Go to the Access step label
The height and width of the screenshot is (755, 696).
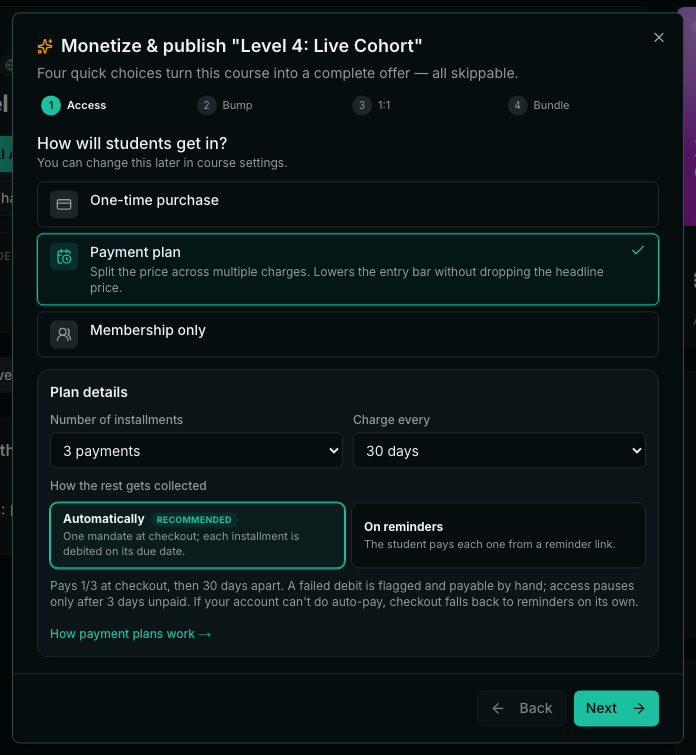86,105
